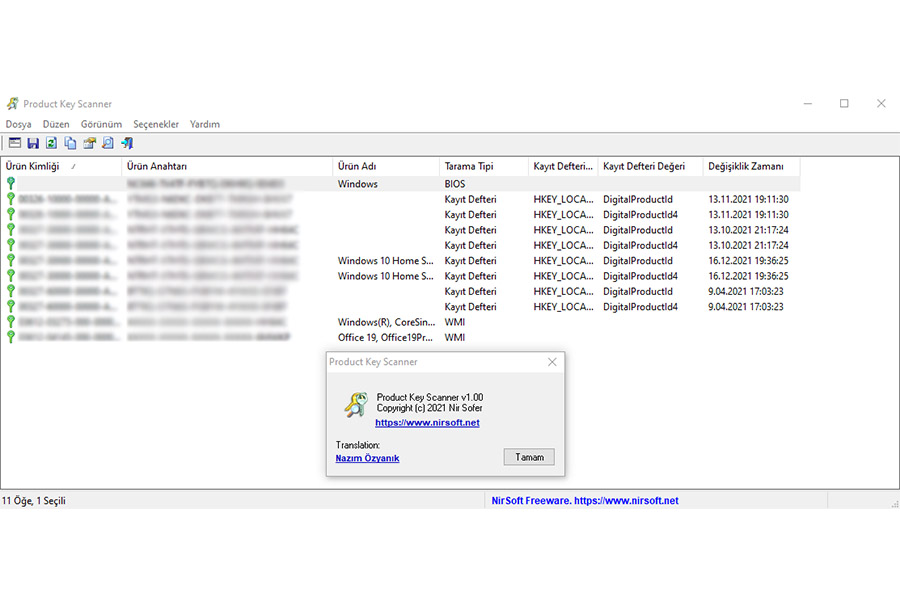Screen dimensions: 900x600
Task: Maximize the Product Key Scanner main window
Action: tap(844, 103)
